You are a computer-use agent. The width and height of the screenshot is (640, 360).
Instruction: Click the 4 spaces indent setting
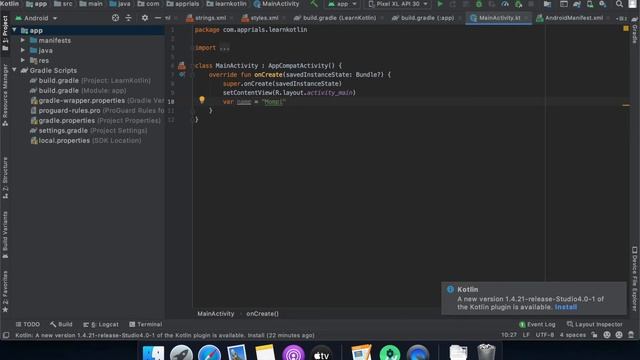click(572, 335)
